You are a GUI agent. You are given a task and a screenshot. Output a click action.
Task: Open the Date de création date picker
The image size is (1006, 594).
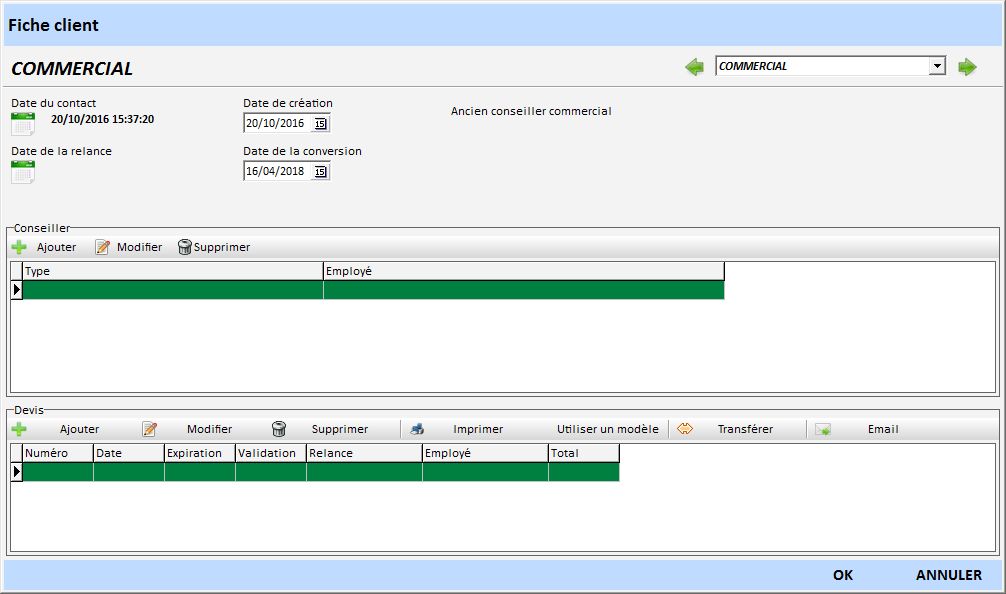coord(320,123)
